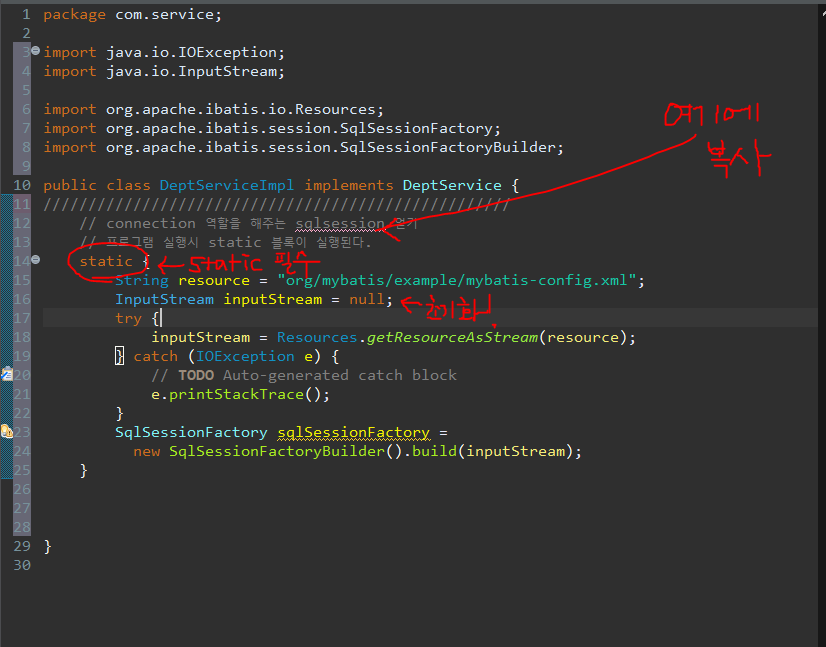
Task: Click line number 16 in the gutter
Action: point(22,299)
